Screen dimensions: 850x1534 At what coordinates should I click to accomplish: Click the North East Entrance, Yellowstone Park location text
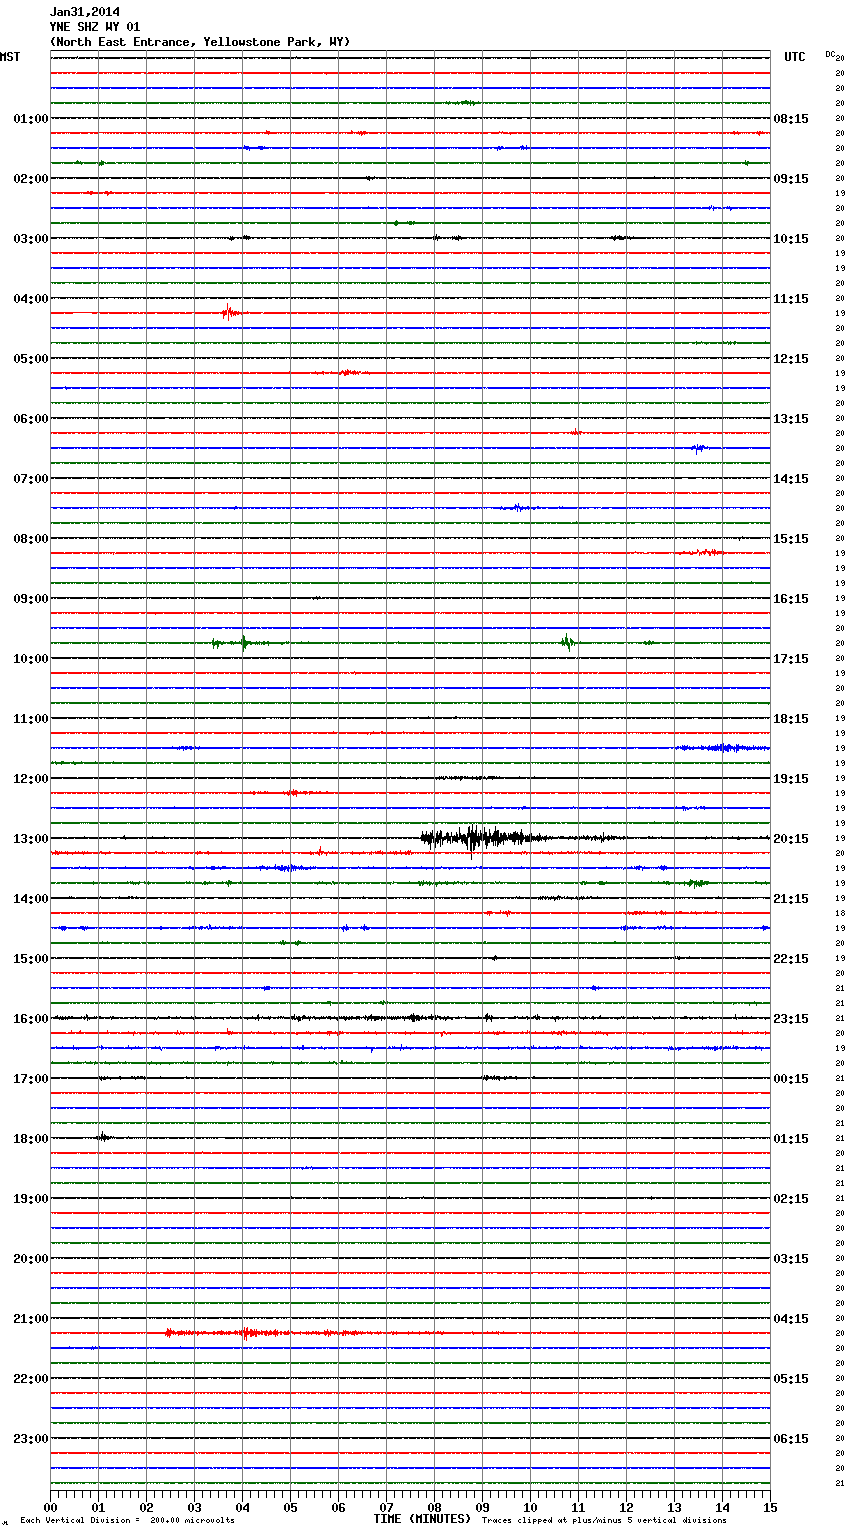point(200,42)
